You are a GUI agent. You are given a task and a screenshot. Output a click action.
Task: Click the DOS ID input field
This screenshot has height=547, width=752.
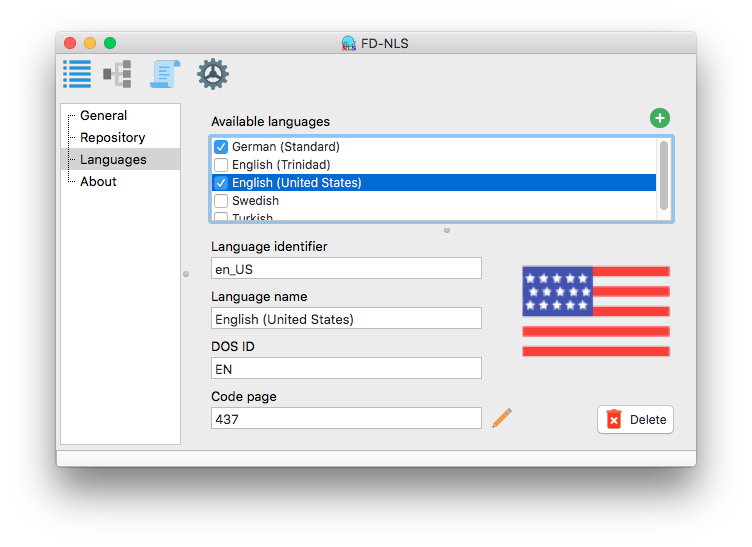tap(346, 369)
